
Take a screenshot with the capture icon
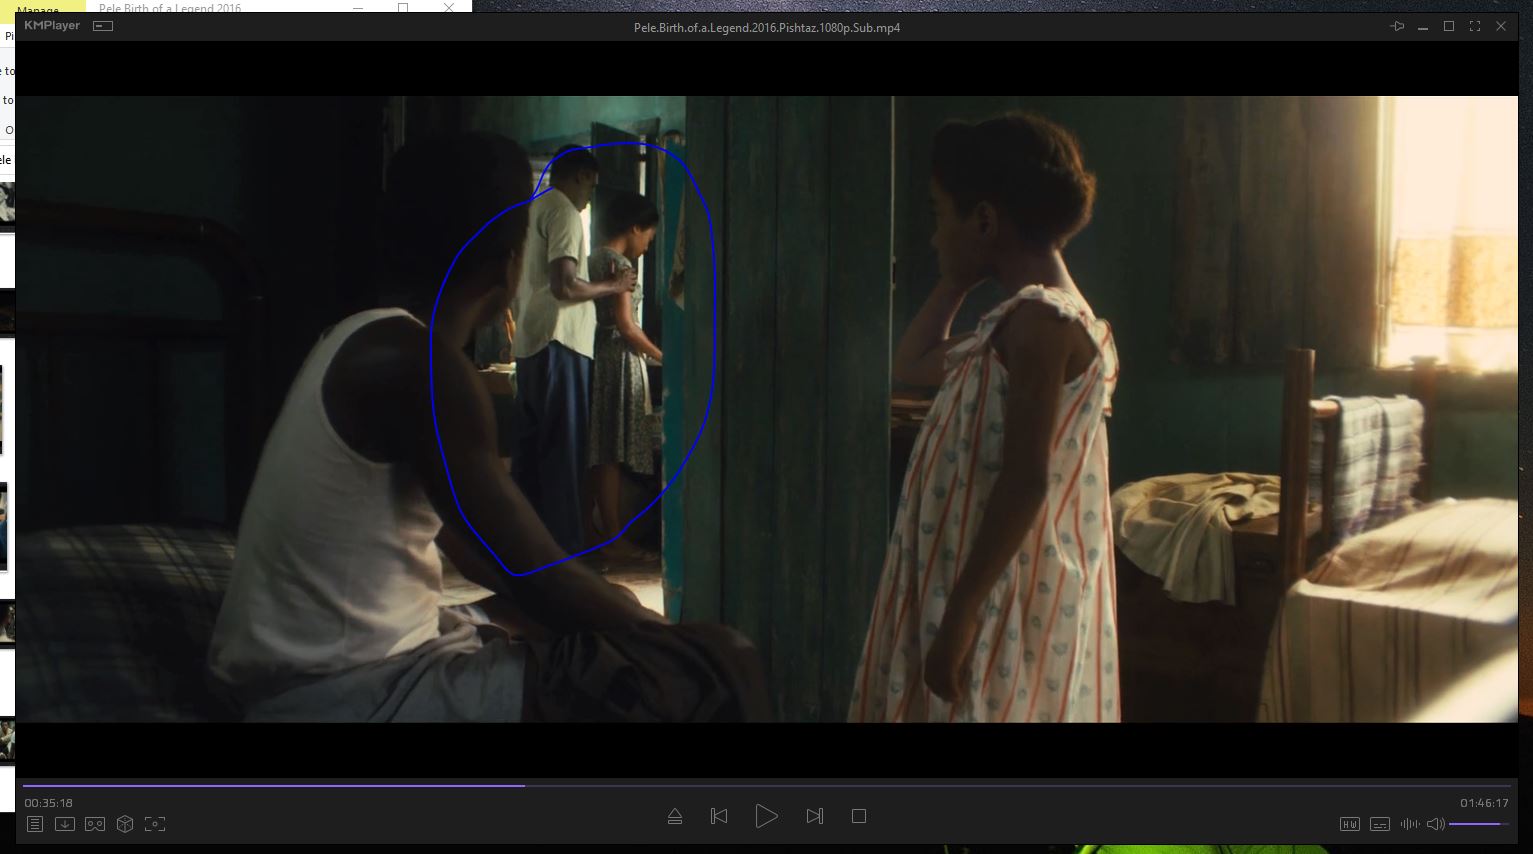coord(155,824)
